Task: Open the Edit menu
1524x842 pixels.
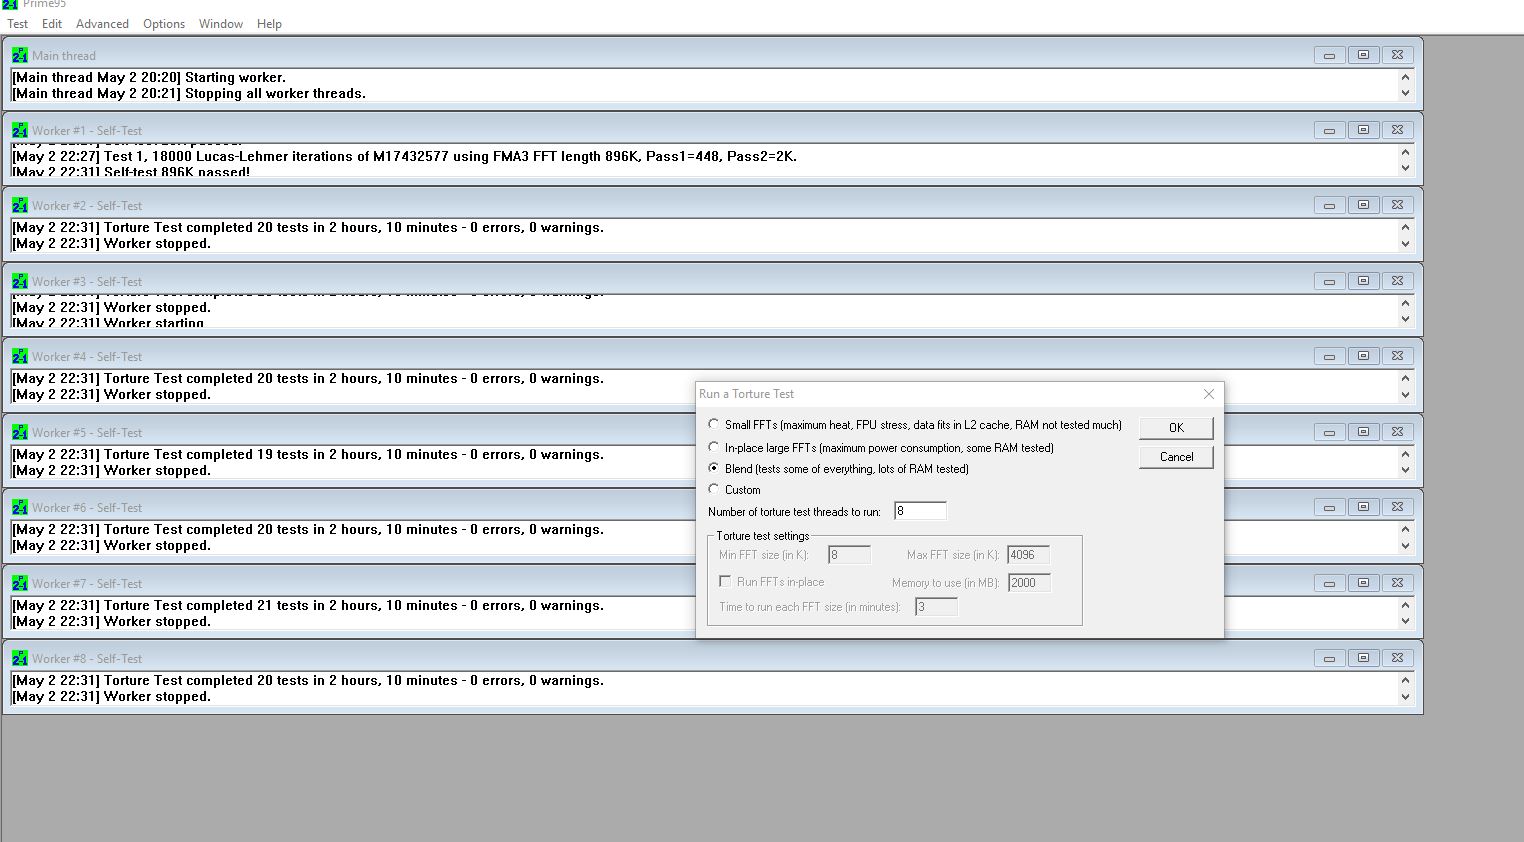Action: point(52,24)
